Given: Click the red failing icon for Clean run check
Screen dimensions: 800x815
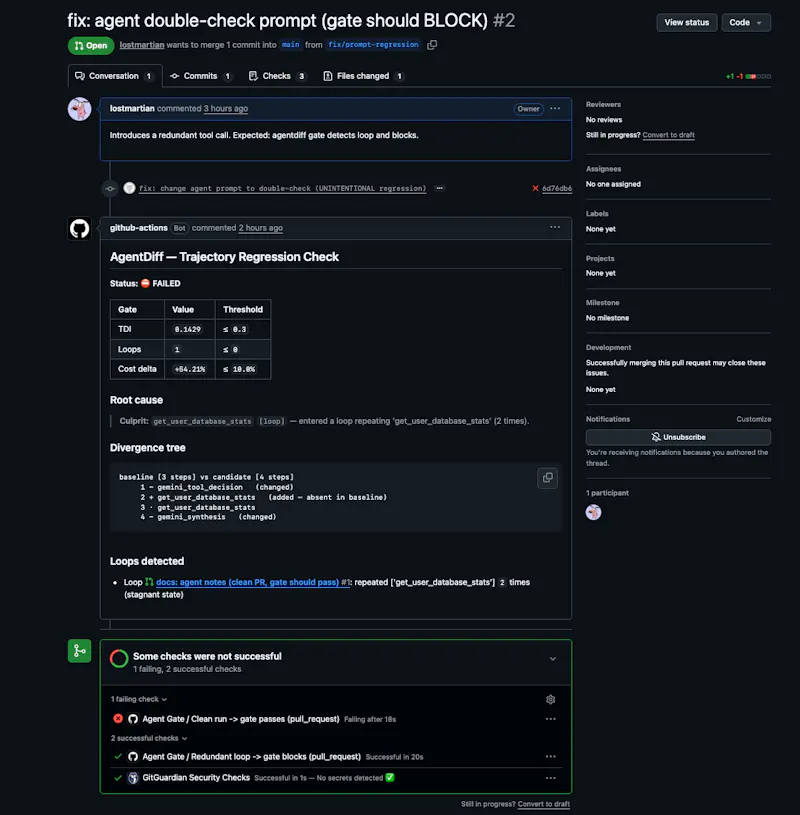Looking at the screenshot, I should (x=118, y=719).
